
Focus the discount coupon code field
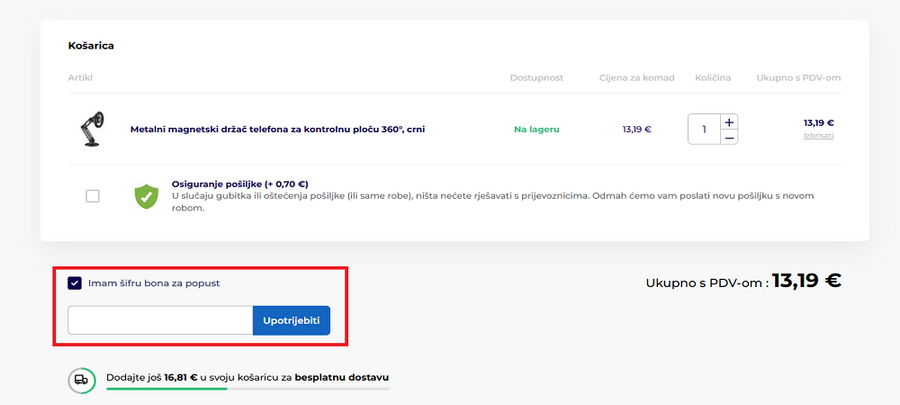coord(160,320)
